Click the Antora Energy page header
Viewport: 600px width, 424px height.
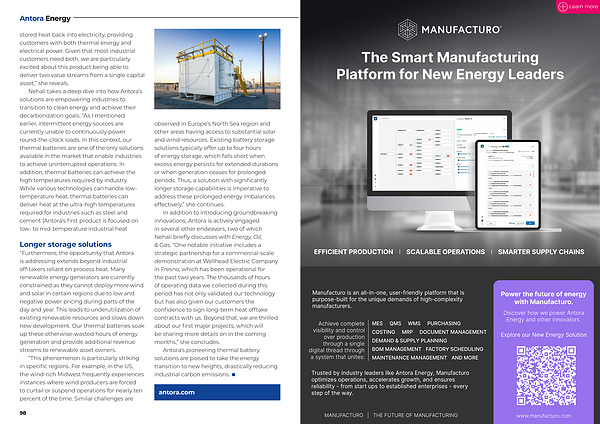point(45,18)
